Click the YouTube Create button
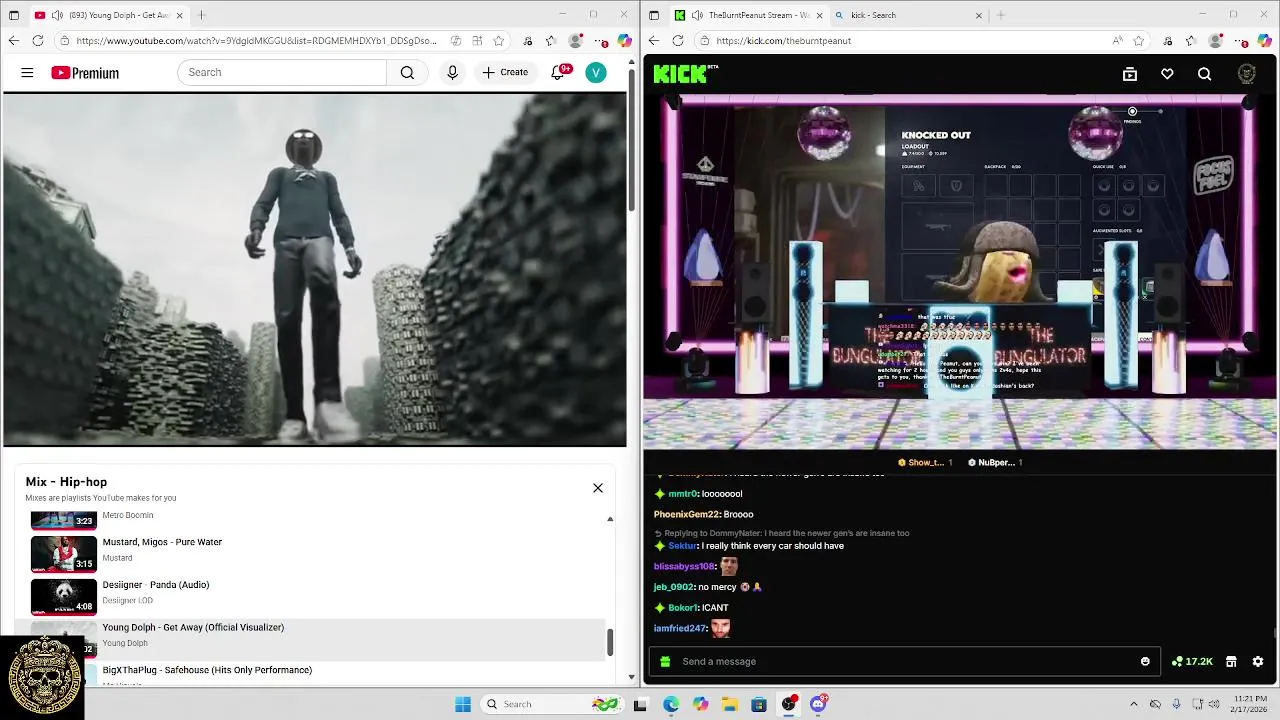This screenshot has height=720, width=1280. point(505,72)
